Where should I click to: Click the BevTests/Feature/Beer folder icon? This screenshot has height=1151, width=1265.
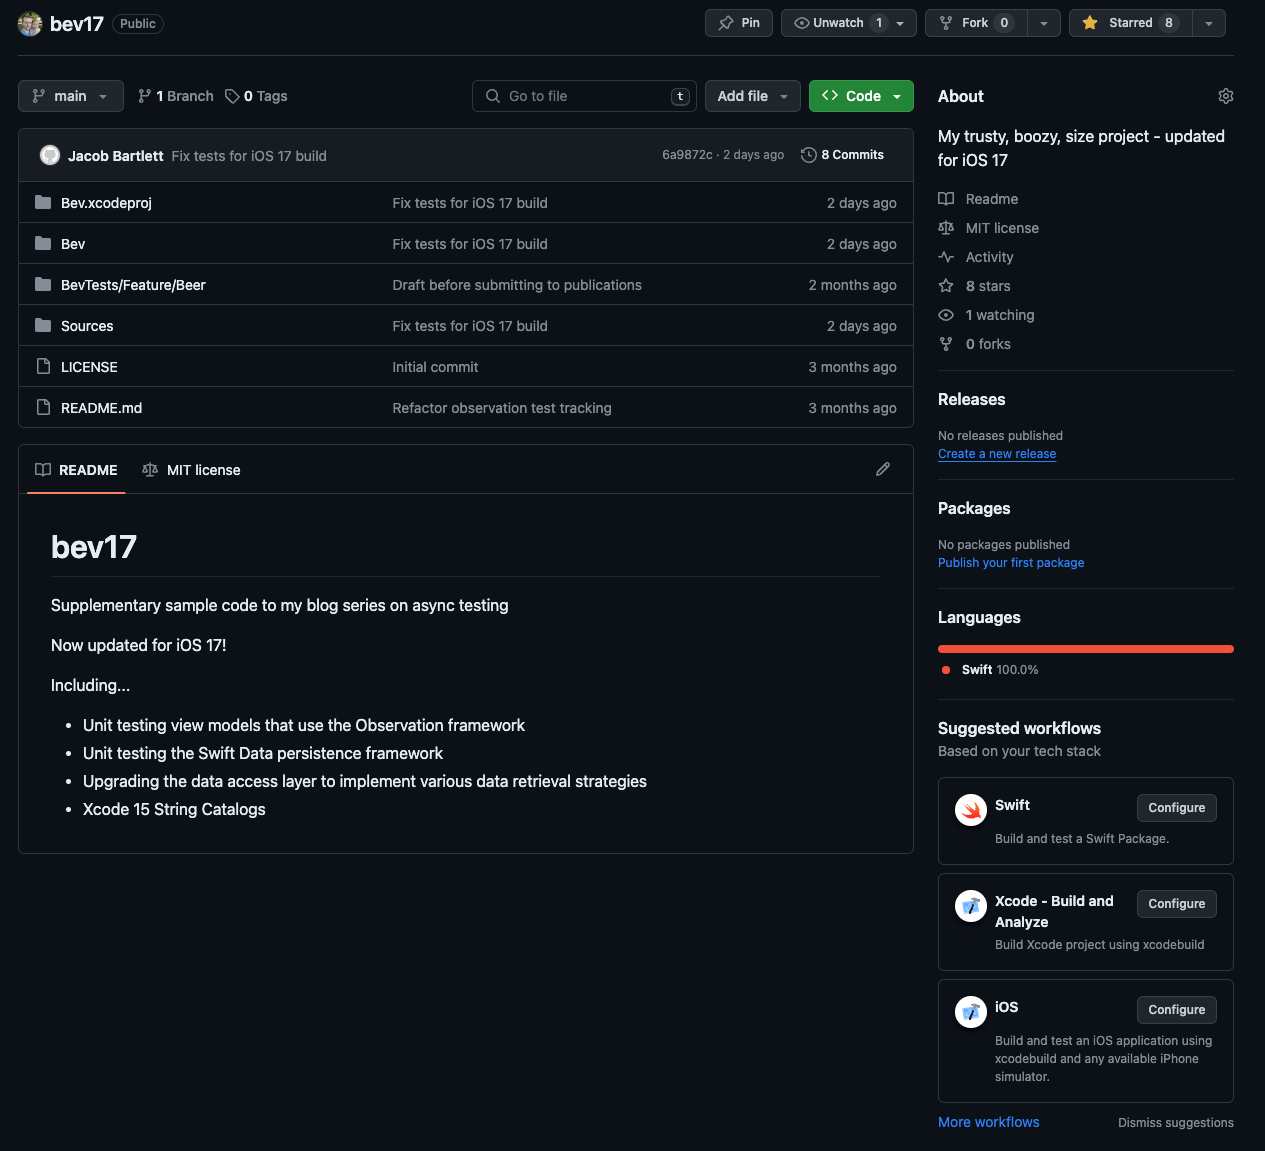click(43, 284)
